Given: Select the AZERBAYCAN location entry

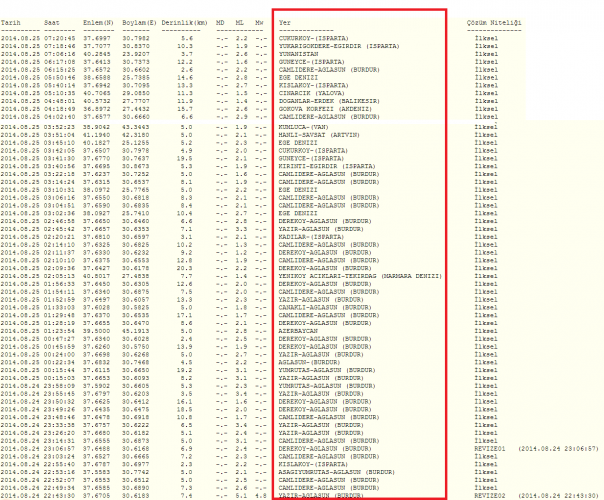Looking at the screenshot, I should click(x=299, y=330).
